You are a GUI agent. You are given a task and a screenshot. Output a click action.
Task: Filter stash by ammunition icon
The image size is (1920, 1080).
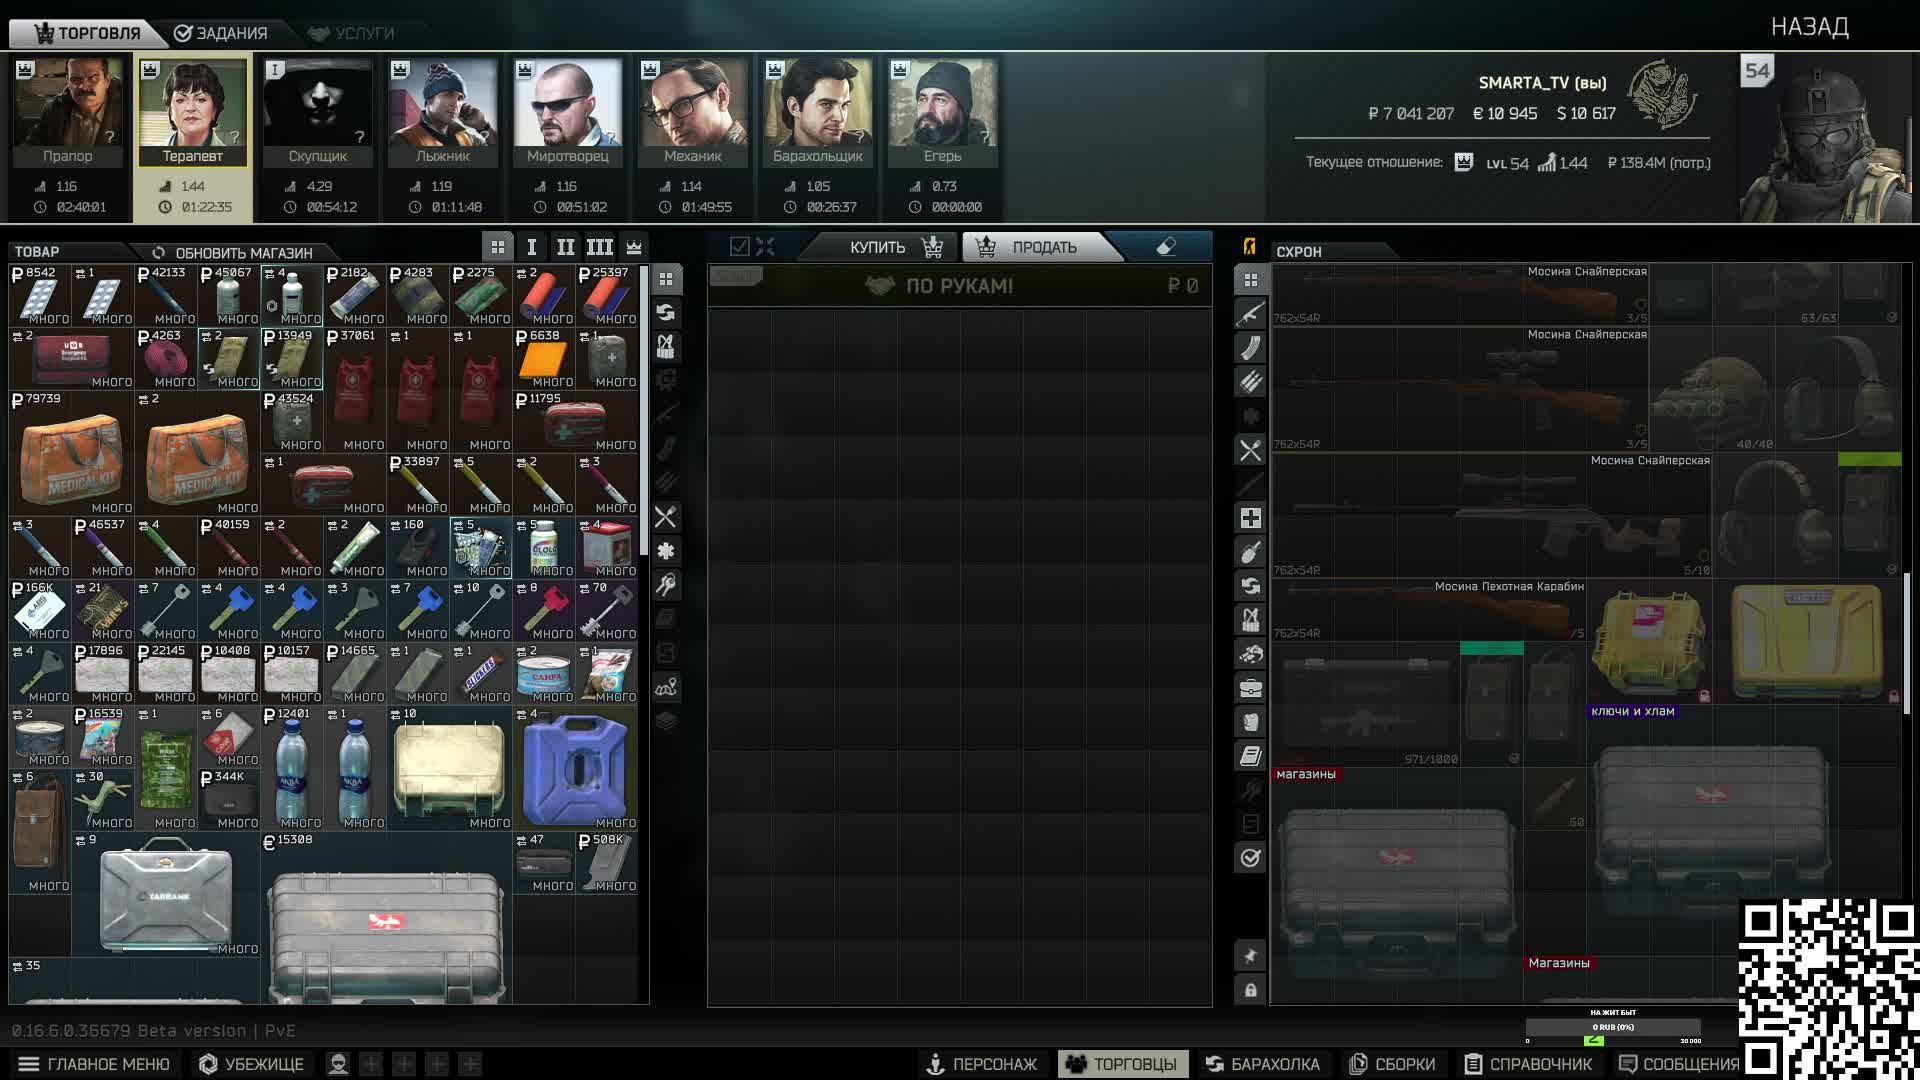(1250, 382)
